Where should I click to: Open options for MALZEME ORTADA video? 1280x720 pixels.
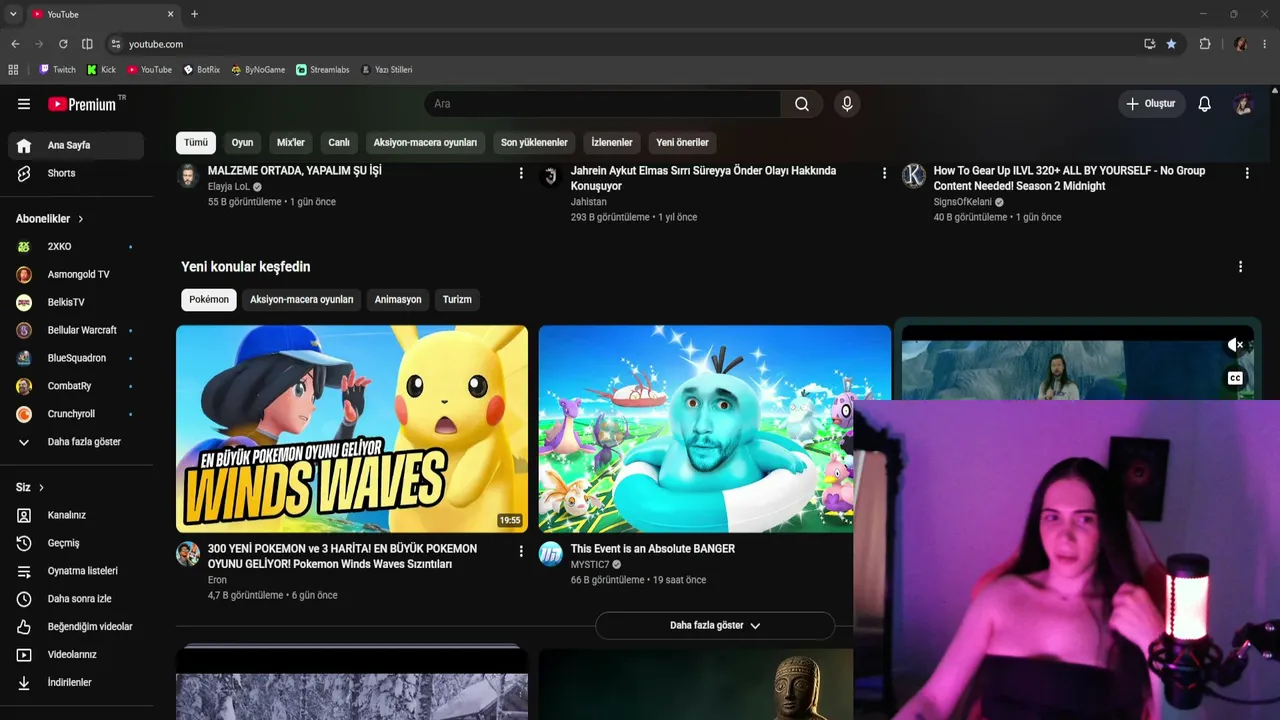click(x=521, y=173)
